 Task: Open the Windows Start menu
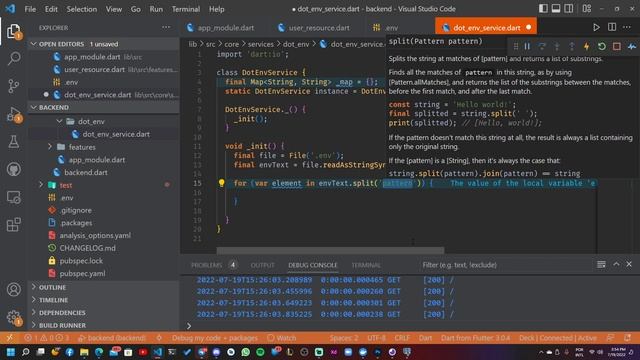(x=11, y=352)
